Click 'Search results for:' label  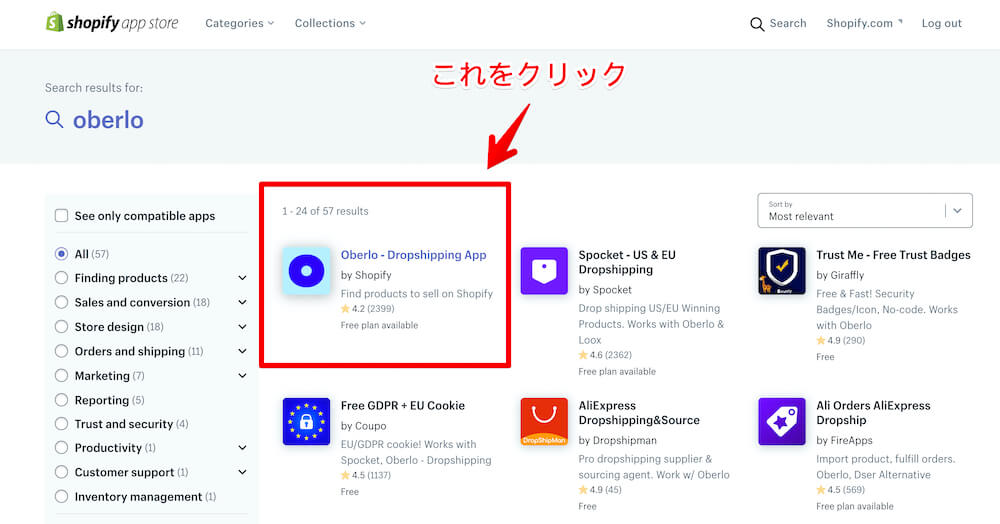tap(94, 88)
